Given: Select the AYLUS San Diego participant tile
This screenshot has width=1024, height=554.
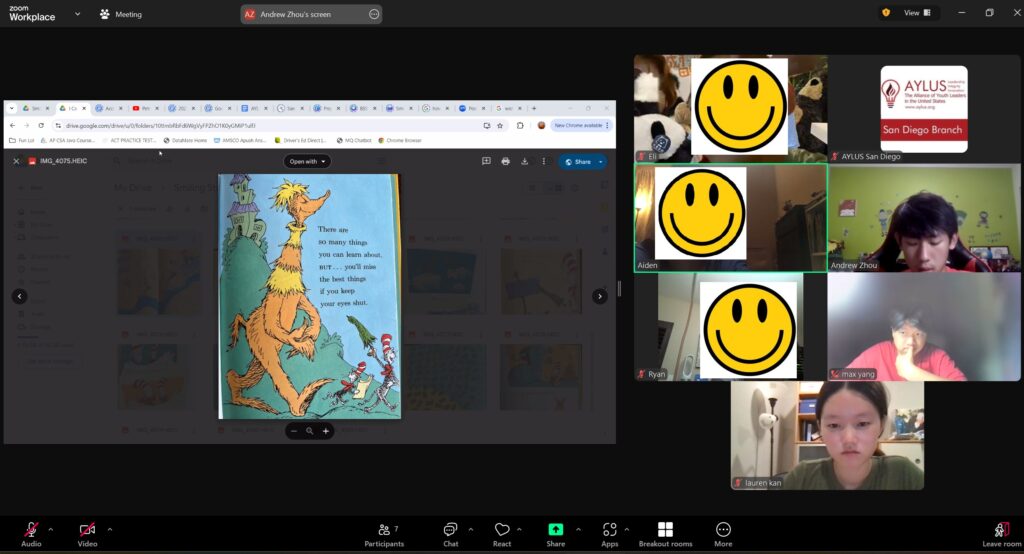Looking at the screenshot, I should (923, 108).
